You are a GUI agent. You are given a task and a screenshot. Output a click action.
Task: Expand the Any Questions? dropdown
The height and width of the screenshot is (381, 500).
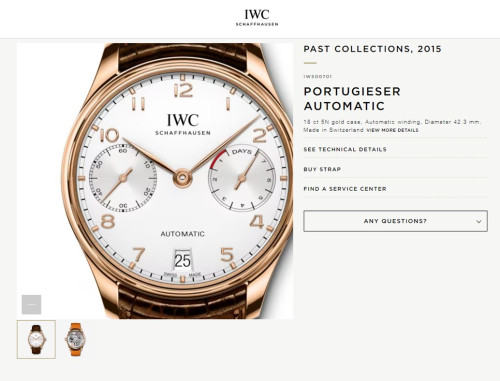[x=395, y=221]
